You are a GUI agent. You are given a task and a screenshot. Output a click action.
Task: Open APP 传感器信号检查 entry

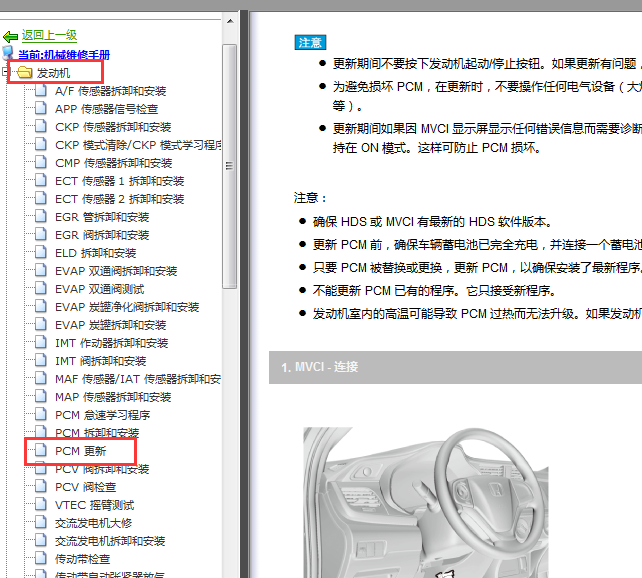106,109
